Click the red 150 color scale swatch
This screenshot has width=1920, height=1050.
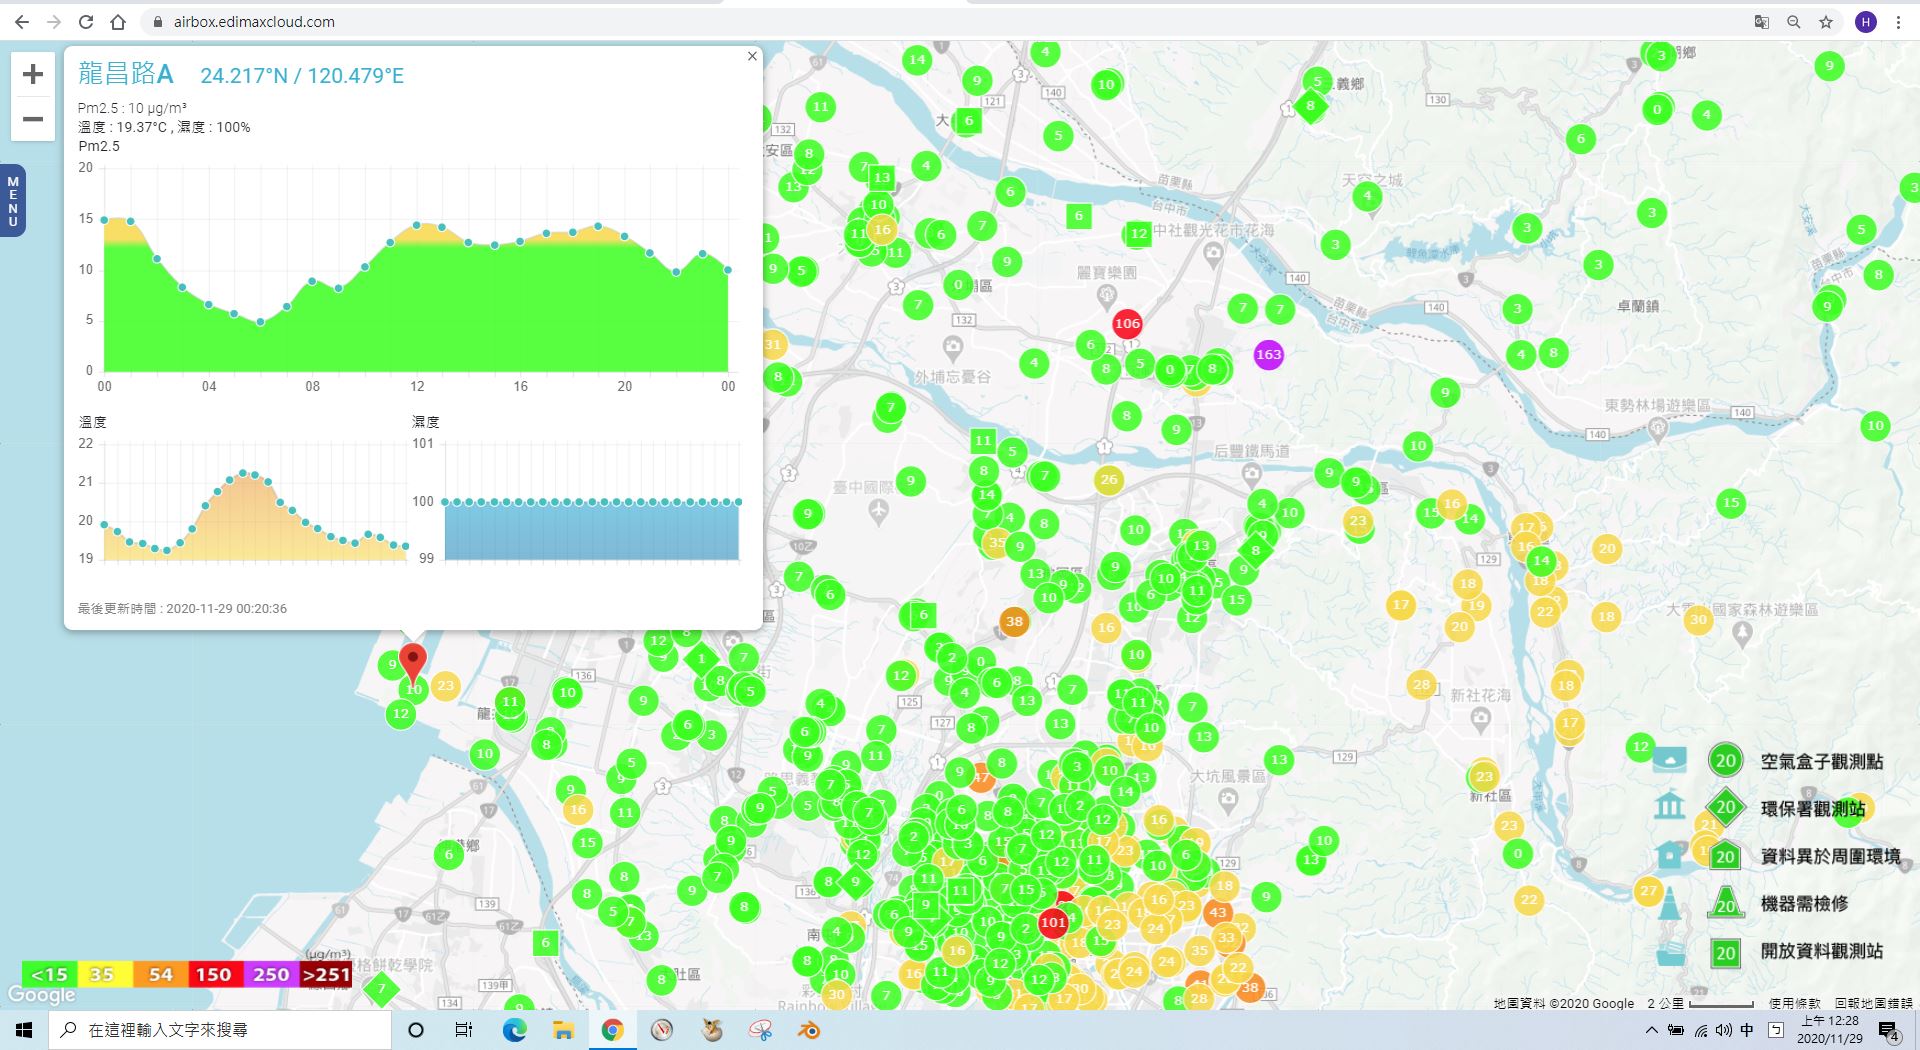tap(214, 974)
